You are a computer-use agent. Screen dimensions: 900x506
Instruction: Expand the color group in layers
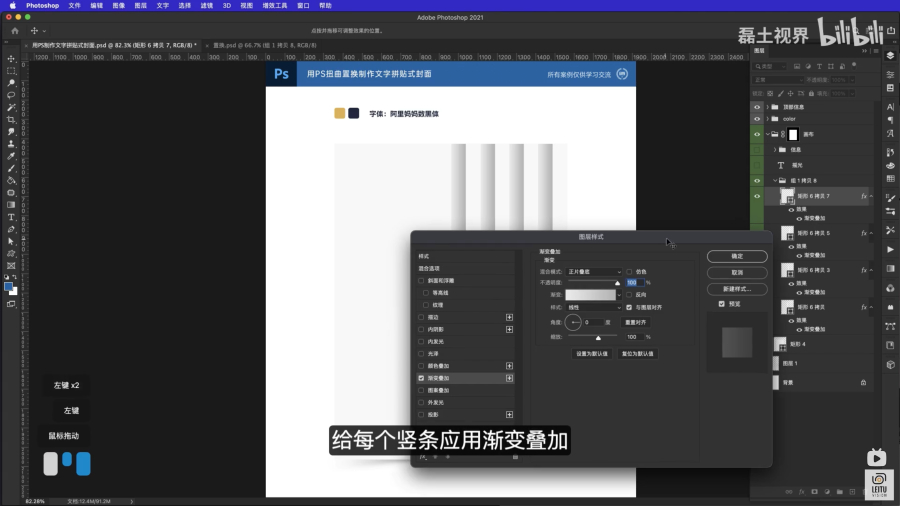pos(767,119)
